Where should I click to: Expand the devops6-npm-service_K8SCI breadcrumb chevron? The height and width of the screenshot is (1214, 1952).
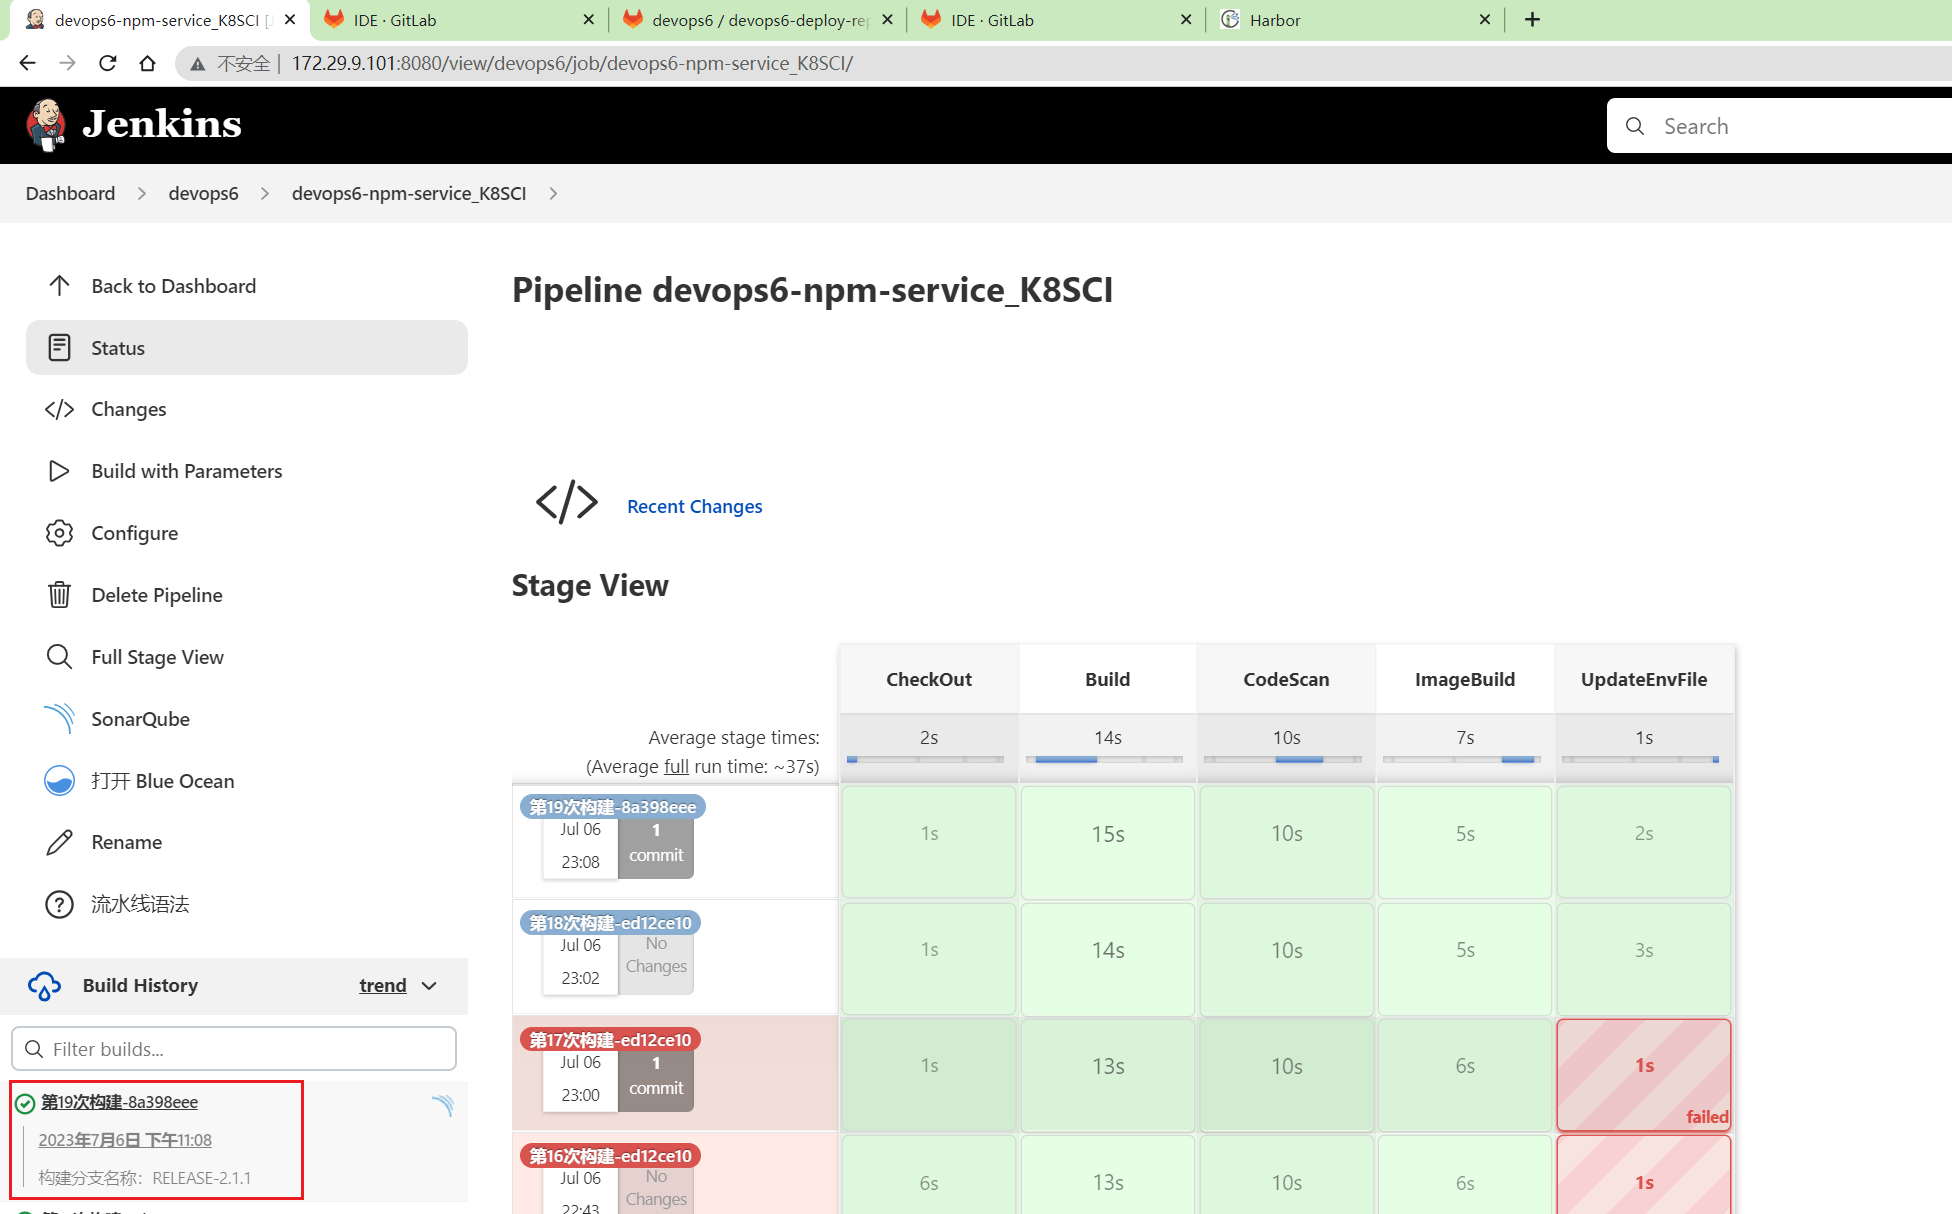click(x=553, y=193)
